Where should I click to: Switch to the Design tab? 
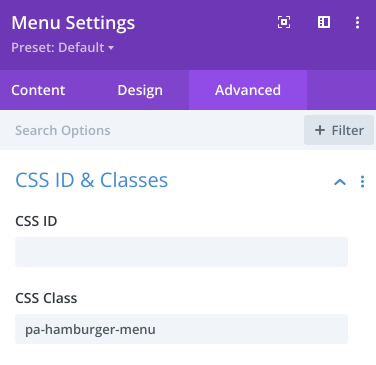pyautogui.click(x=140, y=90)
